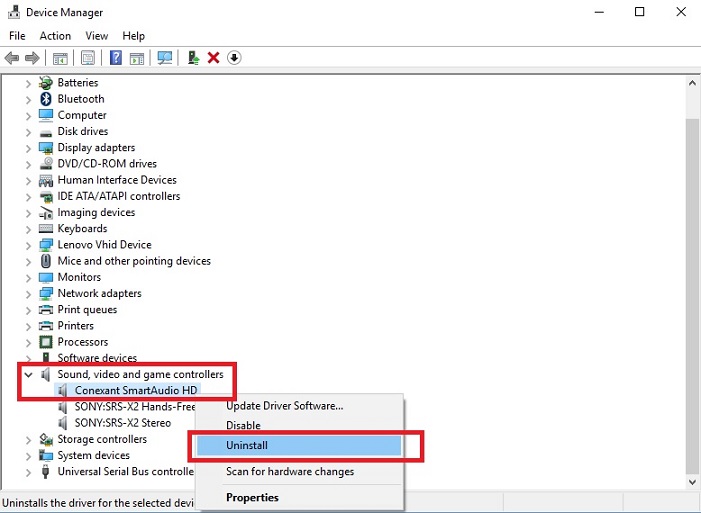Click the Imaging devices camera icon
This screenshot has height=513, width=701.
46,213
